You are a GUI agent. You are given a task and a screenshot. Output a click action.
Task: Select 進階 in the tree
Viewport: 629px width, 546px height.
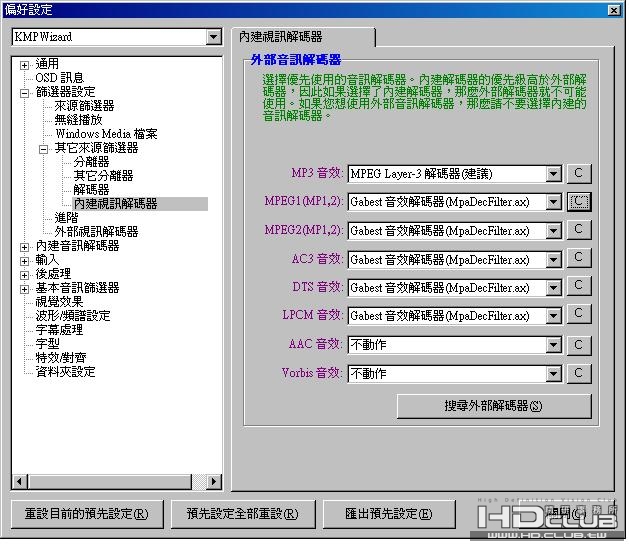(x=66, y=218)
